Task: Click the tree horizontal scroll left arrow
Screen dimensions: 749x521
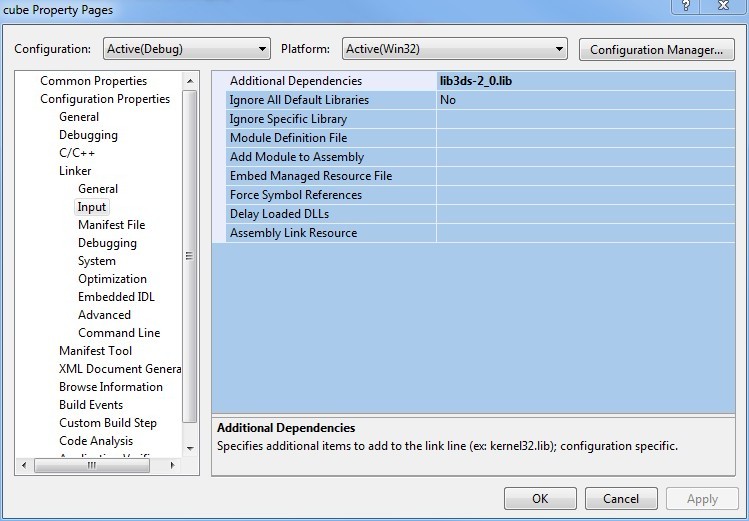Action: click(x=24, y=465)
